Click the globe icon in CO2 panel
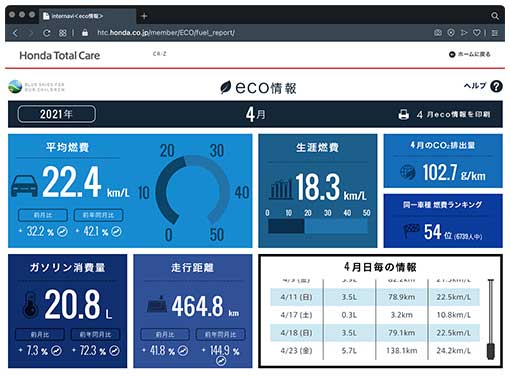This screenshot has width=510, height=377. (x=408, y=172)
